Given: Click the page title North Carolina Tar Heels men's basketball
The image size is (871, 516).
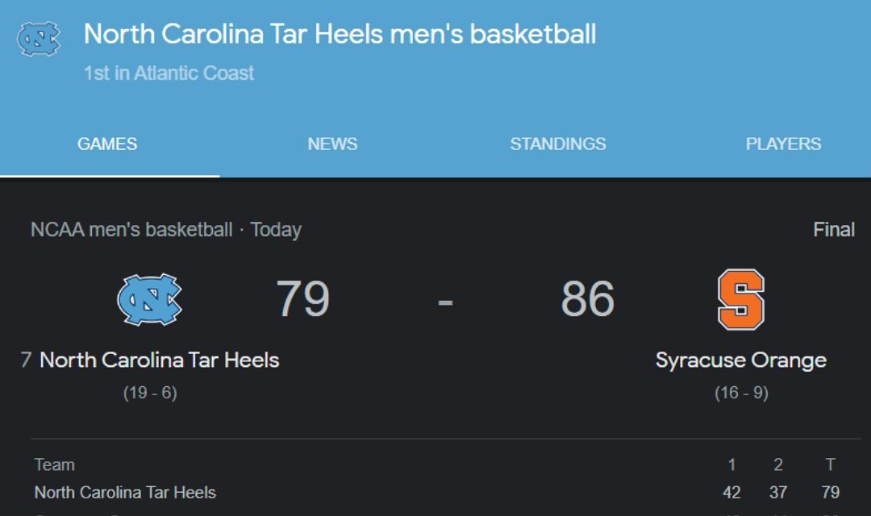Looking at the screenshot, I should 340,34.
